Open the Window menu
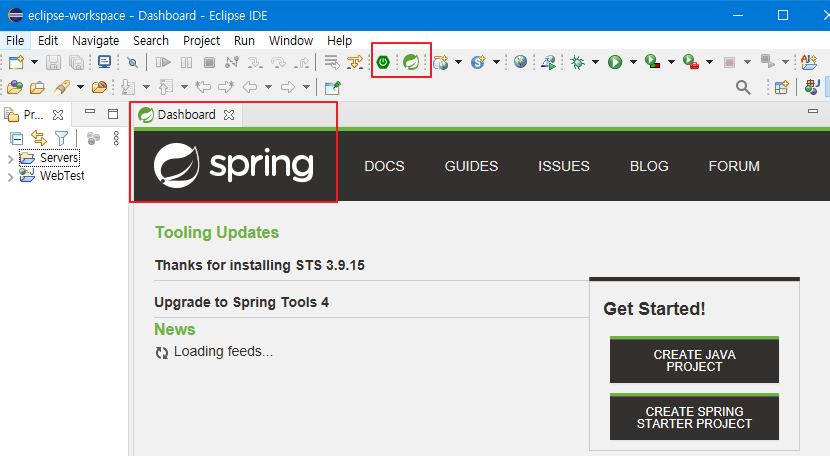The width and height of the screenshot is (830, 456). point(291,41)
